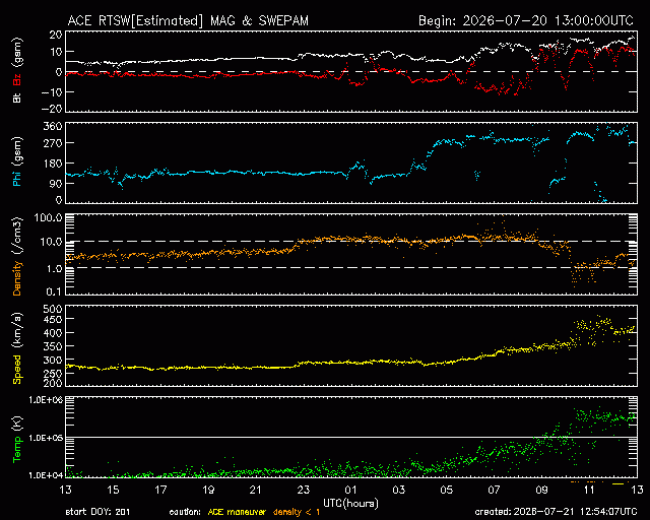Click the '450' tick on Speed axis
650x520 pixels.
pyautogui.click(x=52, y=319)
